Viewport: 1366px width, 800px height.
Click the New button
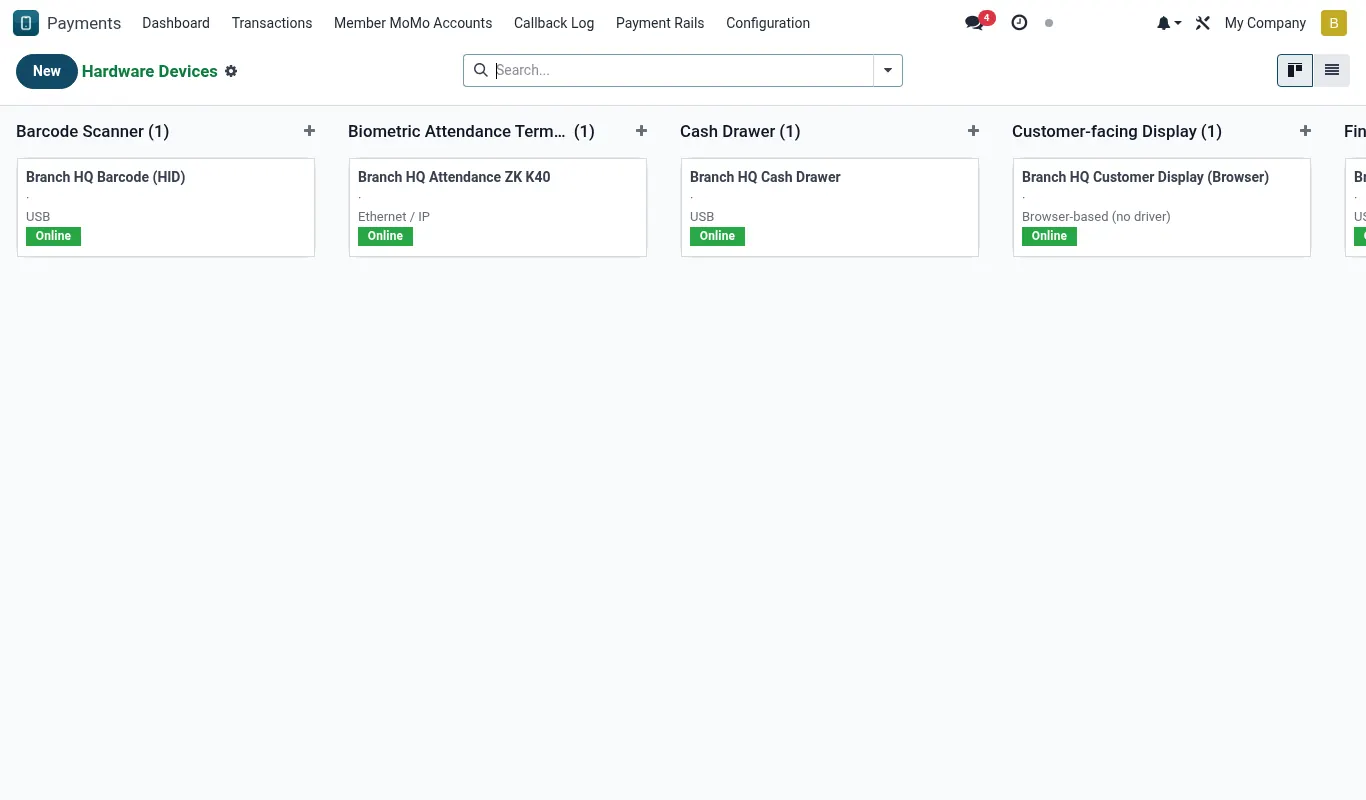(47, 71)
